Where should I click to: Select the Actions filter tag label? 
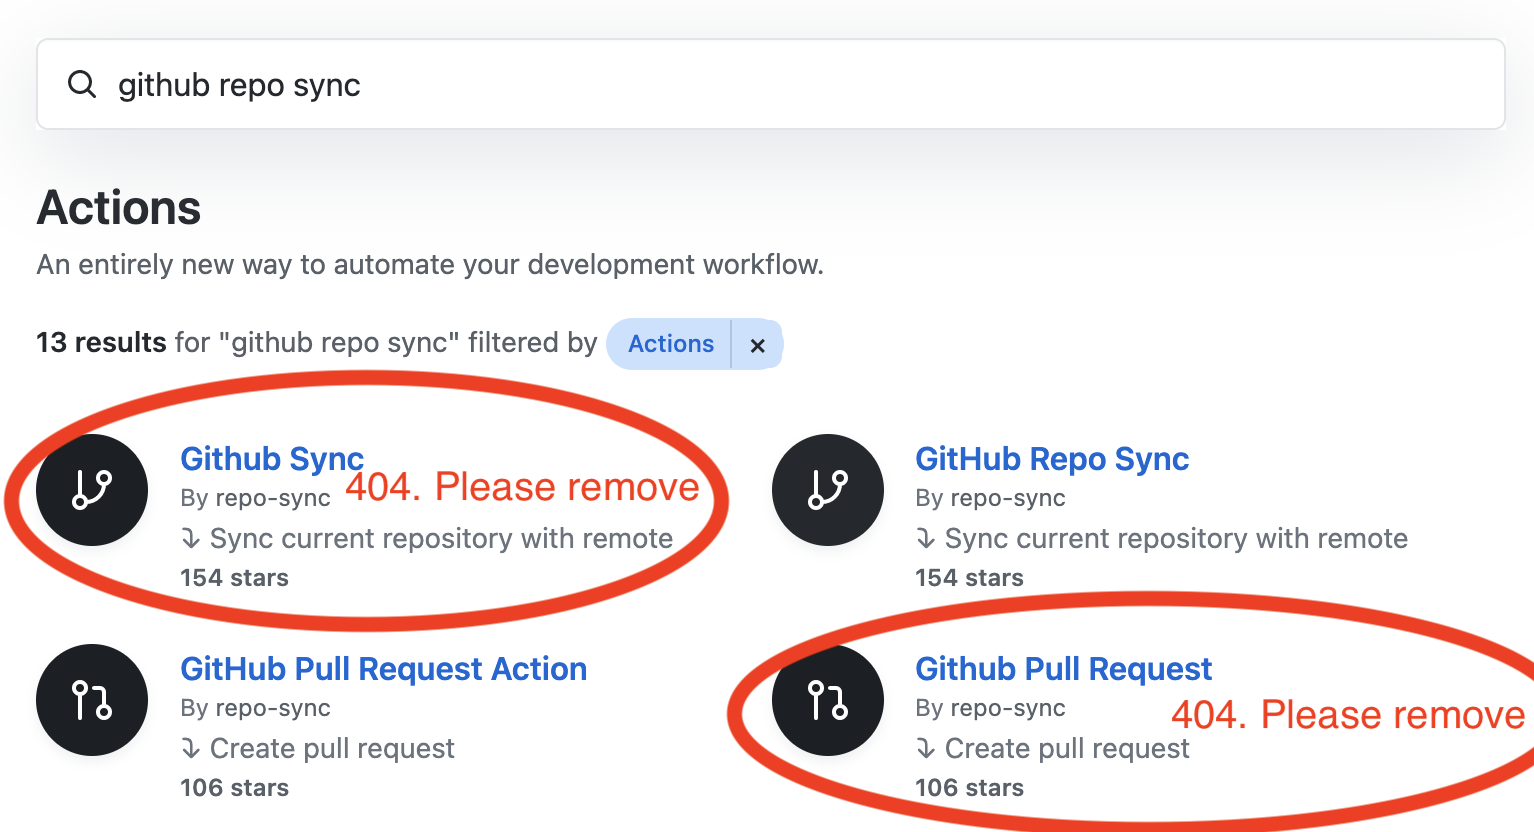[x=670, y=344]
